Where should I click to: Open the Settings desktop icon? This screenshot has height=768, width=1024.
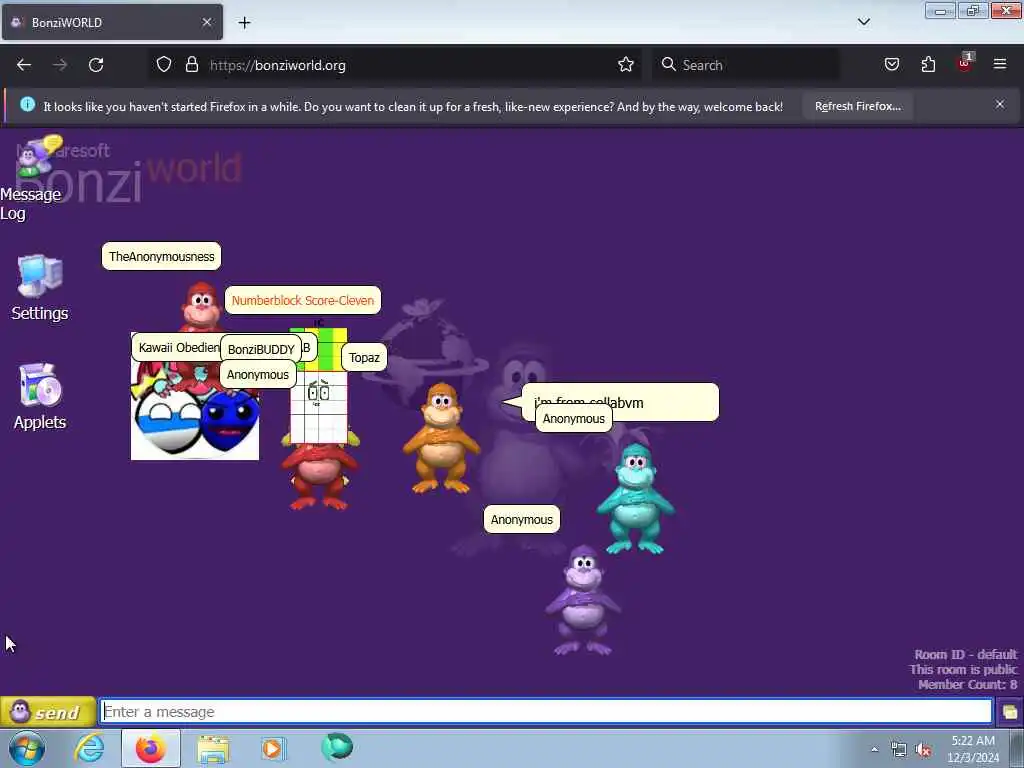40,288
